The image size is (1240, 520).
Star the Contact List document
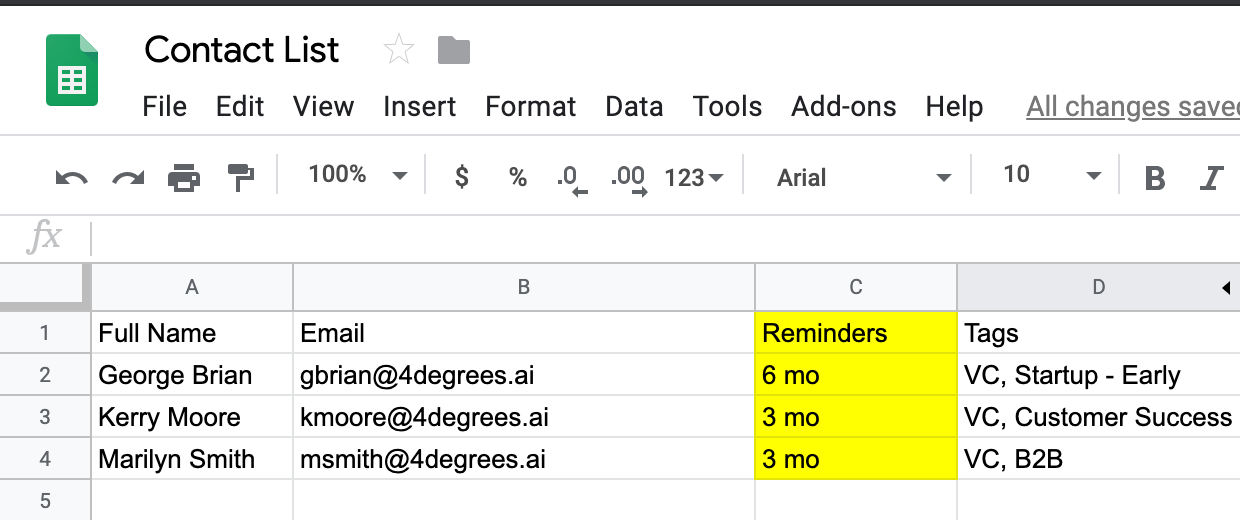399,49
